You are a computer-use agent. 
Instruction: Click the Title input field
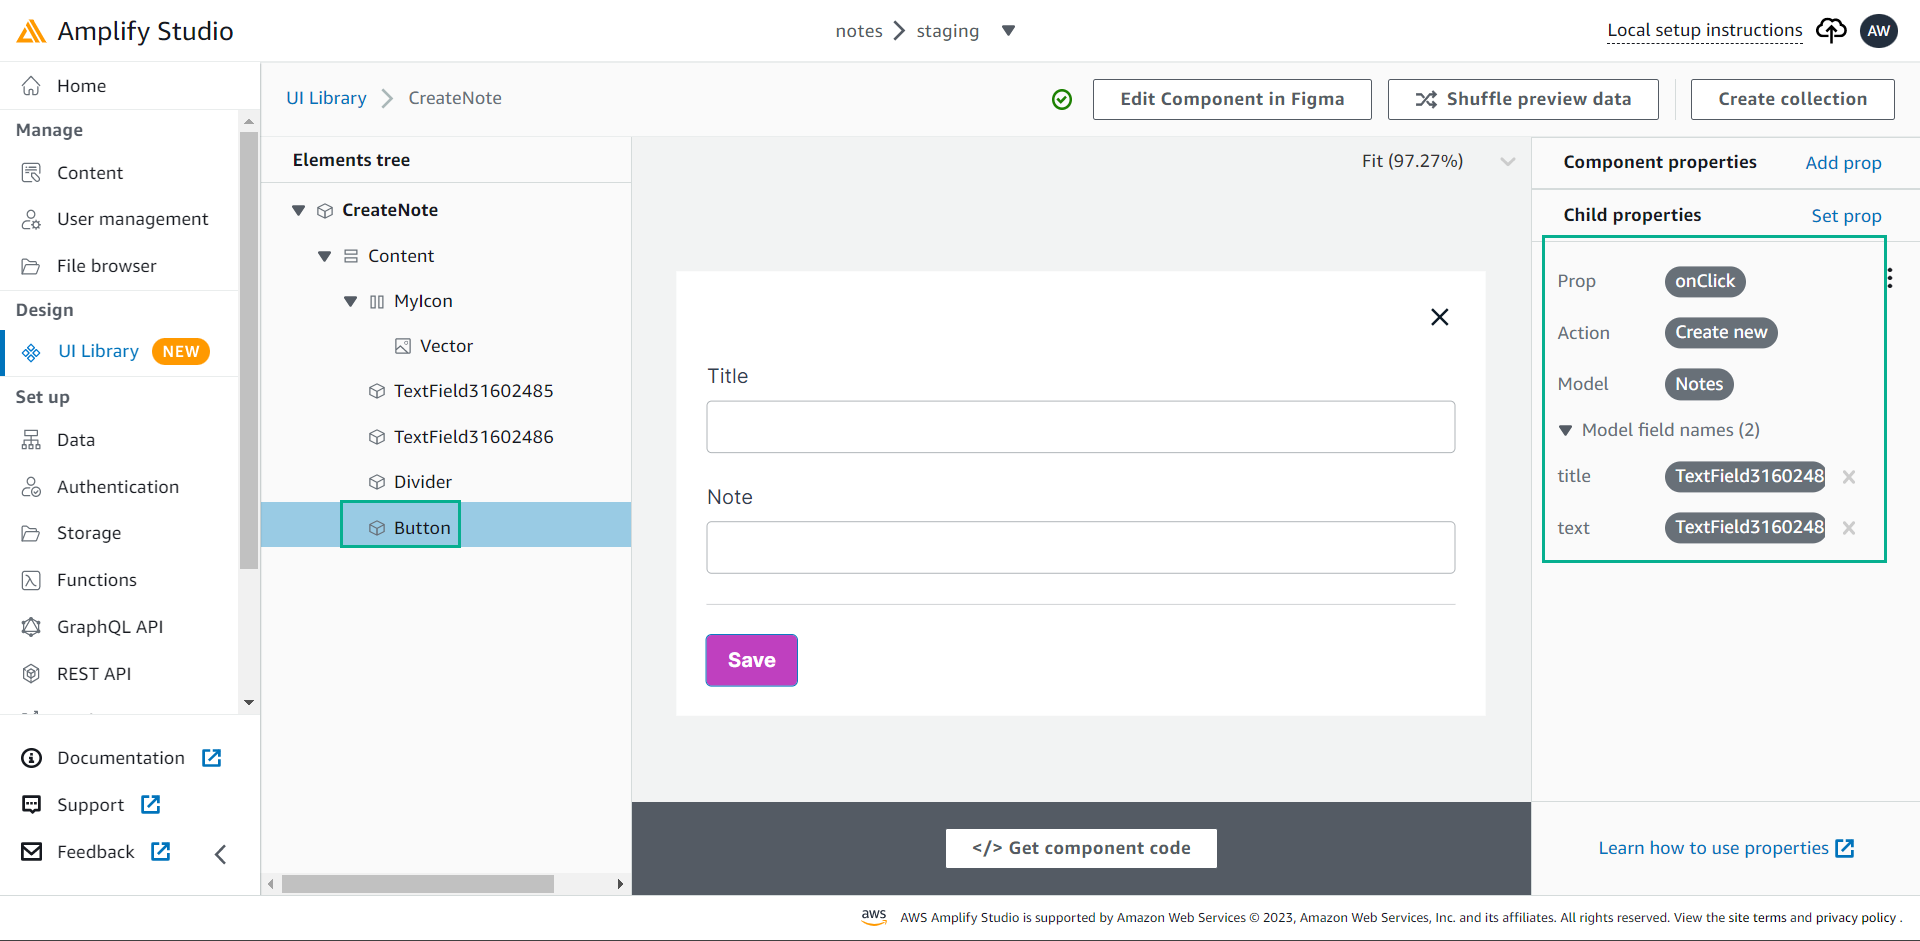(1081, 427)
